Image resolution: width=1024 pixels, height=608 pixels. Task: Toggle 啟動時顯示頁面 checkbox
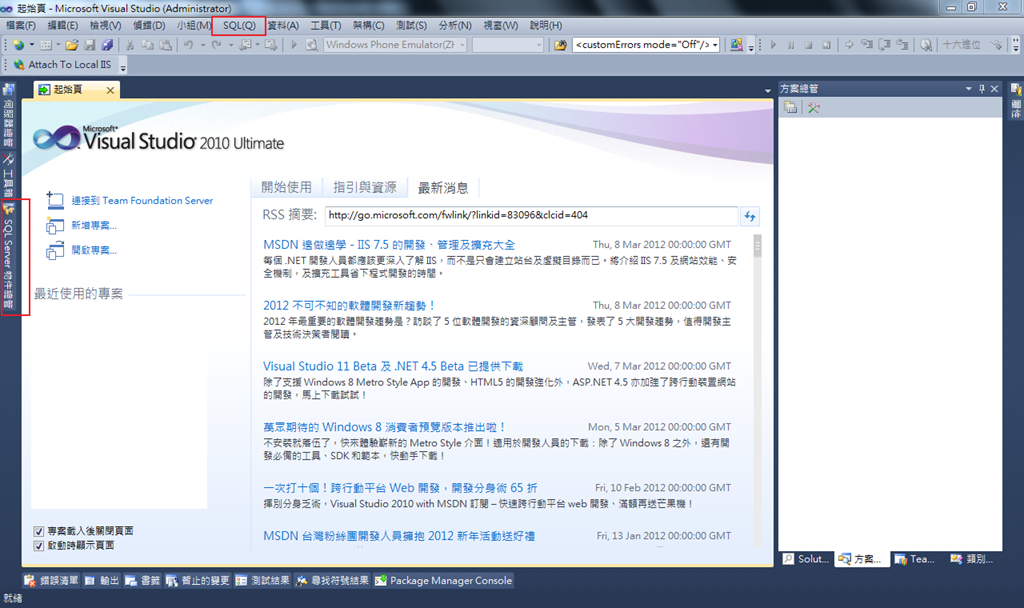click(39, 546)
